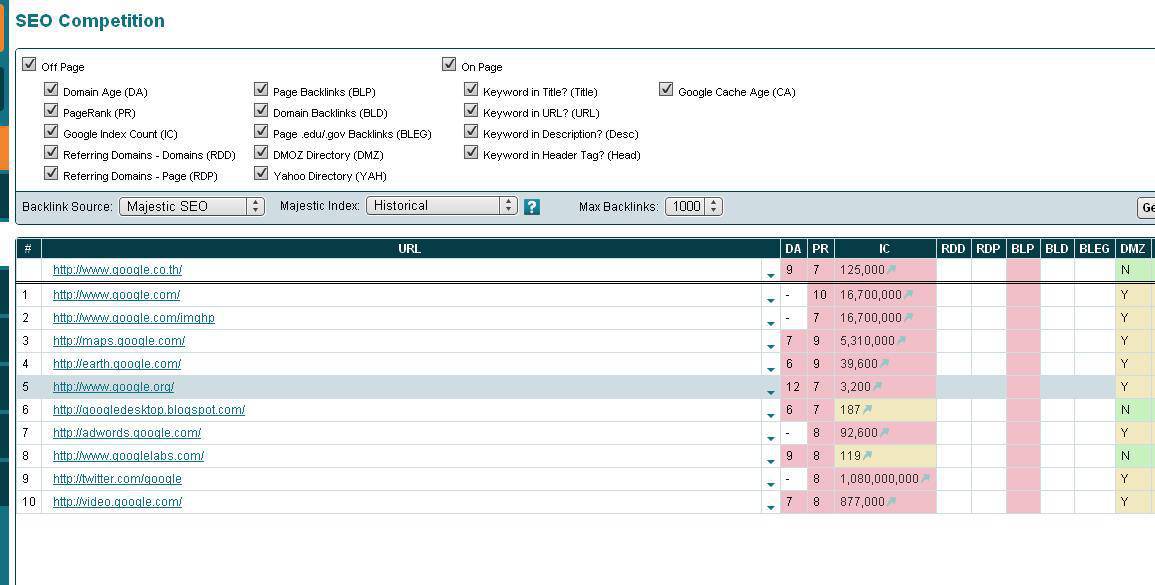Viewport: 1155px width, 585px height.
Task: Open the http://www.googlelabs.com/ link
Action: (x=129, y=455)
